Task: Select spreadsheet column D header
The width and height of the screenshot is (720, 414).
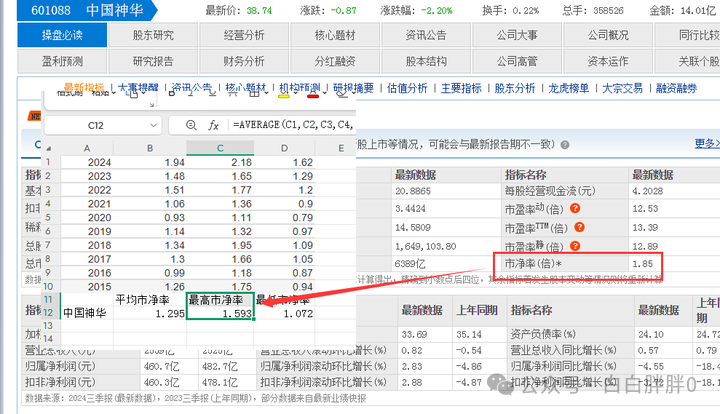Action: pos(284,148)
